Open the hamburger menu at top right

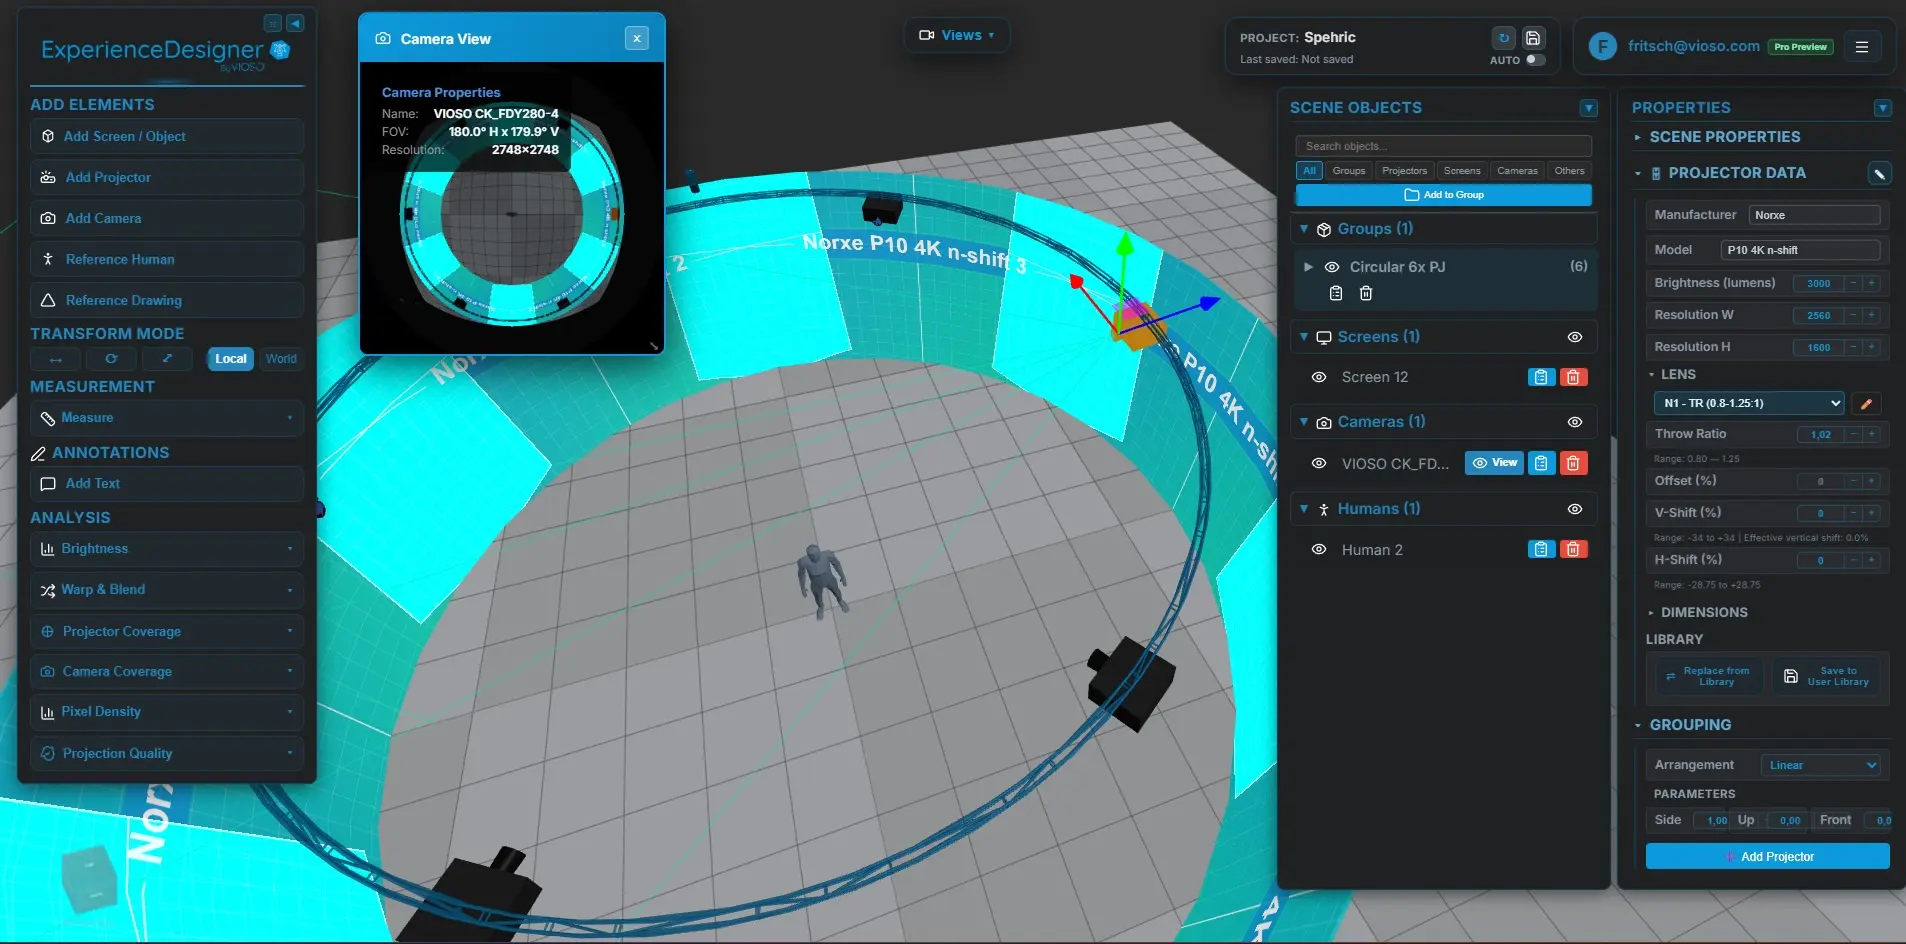(1861, 47)
